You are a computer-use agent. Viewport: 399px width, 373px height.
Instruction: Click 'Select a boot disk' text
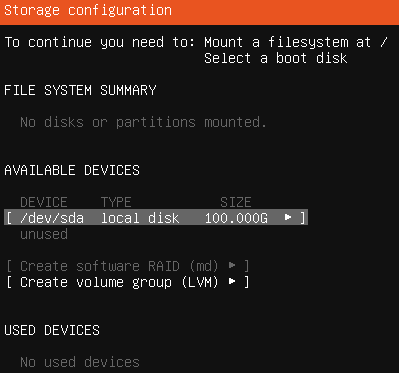(276, 58)
